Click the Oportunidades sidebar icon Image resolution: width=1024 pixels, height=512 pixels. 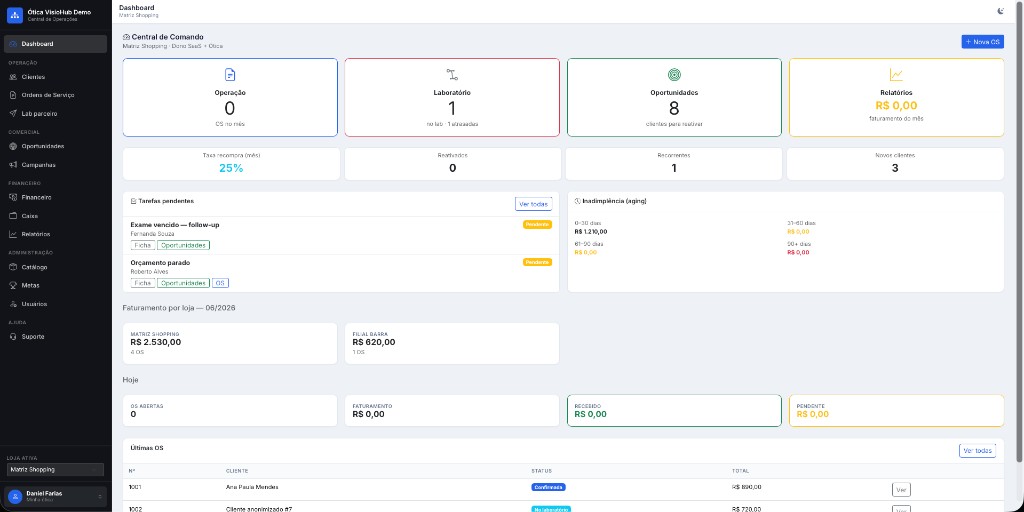13,146
